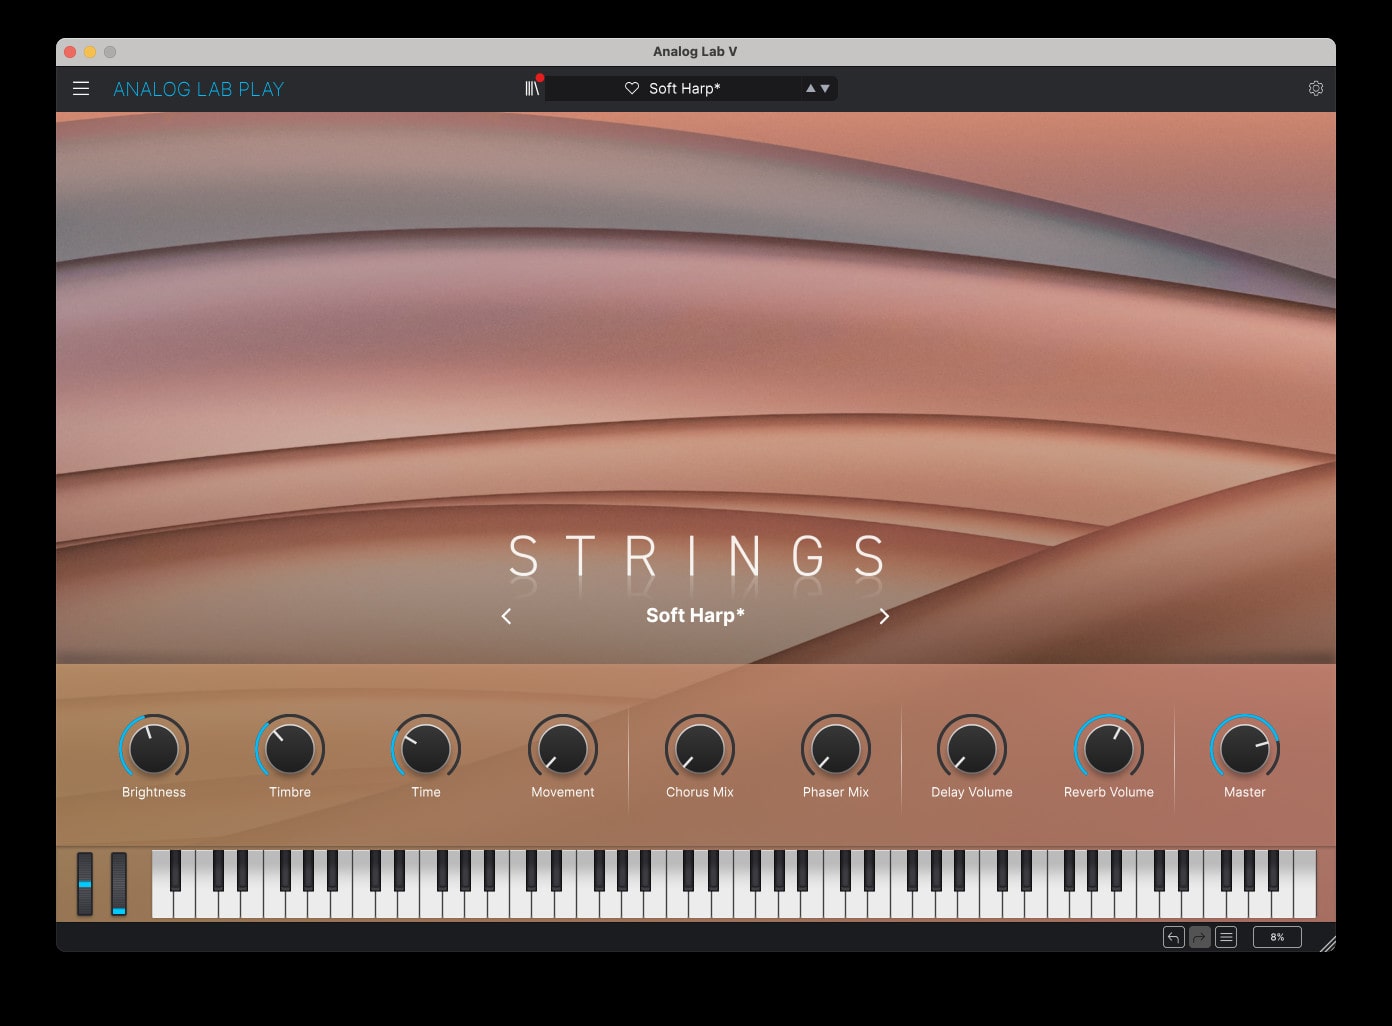Click the Redo arrow in the status bar
Screen dimensions: 1392x1026
[1200, 937]
